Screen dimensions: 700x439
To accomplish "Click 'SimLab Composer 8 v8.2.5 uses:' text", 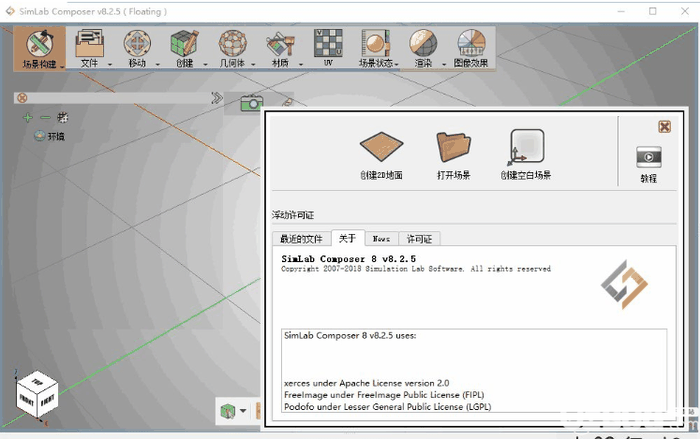I will click(x=350, y=335).
